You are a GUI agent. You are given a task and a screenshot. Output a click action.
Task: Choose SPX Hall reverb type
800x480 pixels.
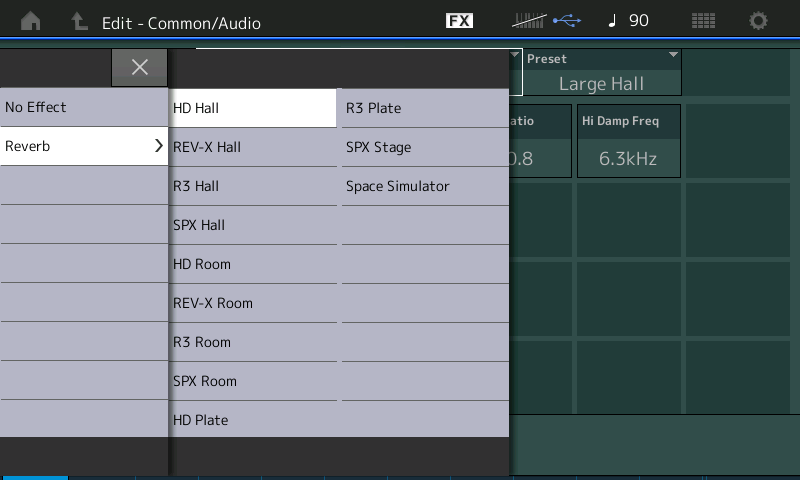[252, 225]
